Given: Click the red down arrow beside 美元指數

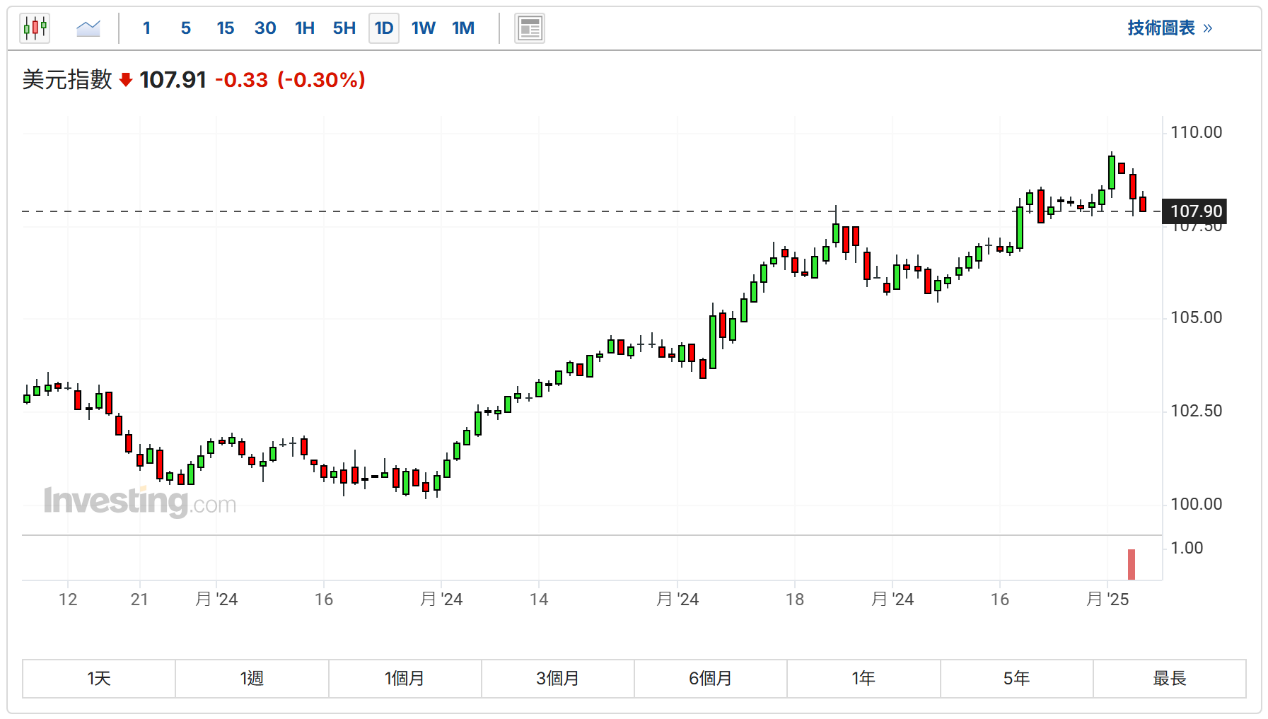Looking at the screenshot, I should [x=126, y=80].
